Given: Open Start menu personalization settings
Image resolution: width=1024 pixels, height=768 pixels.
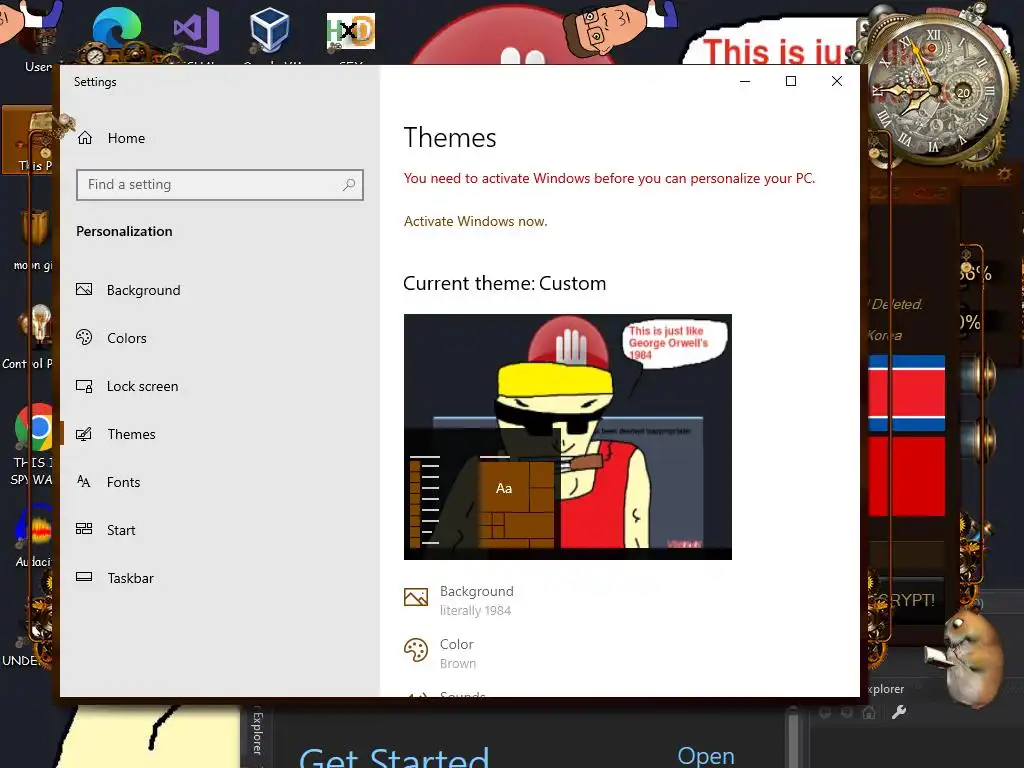Looking at the screenshot, I should click(121, 530).
